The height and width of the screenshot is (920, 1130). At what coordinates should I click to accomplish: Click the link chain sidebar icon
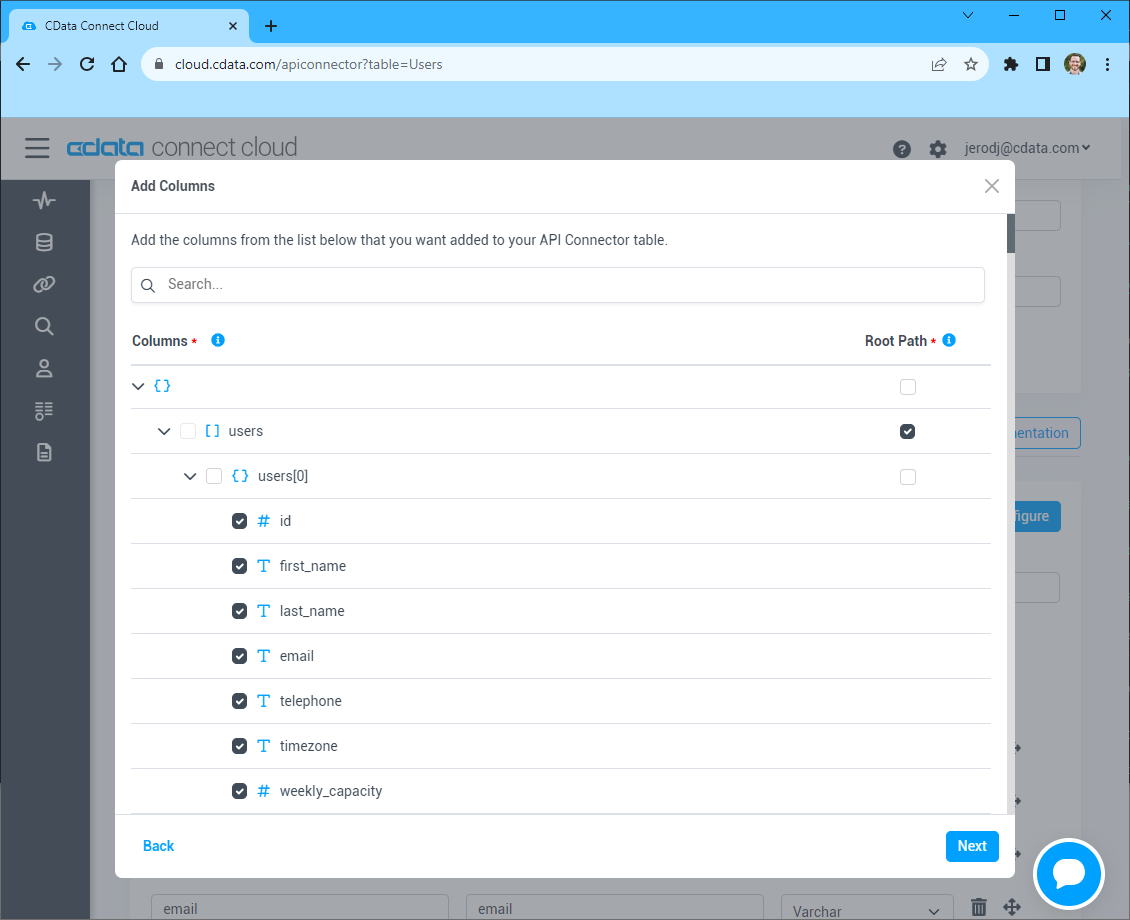point(44,285)
